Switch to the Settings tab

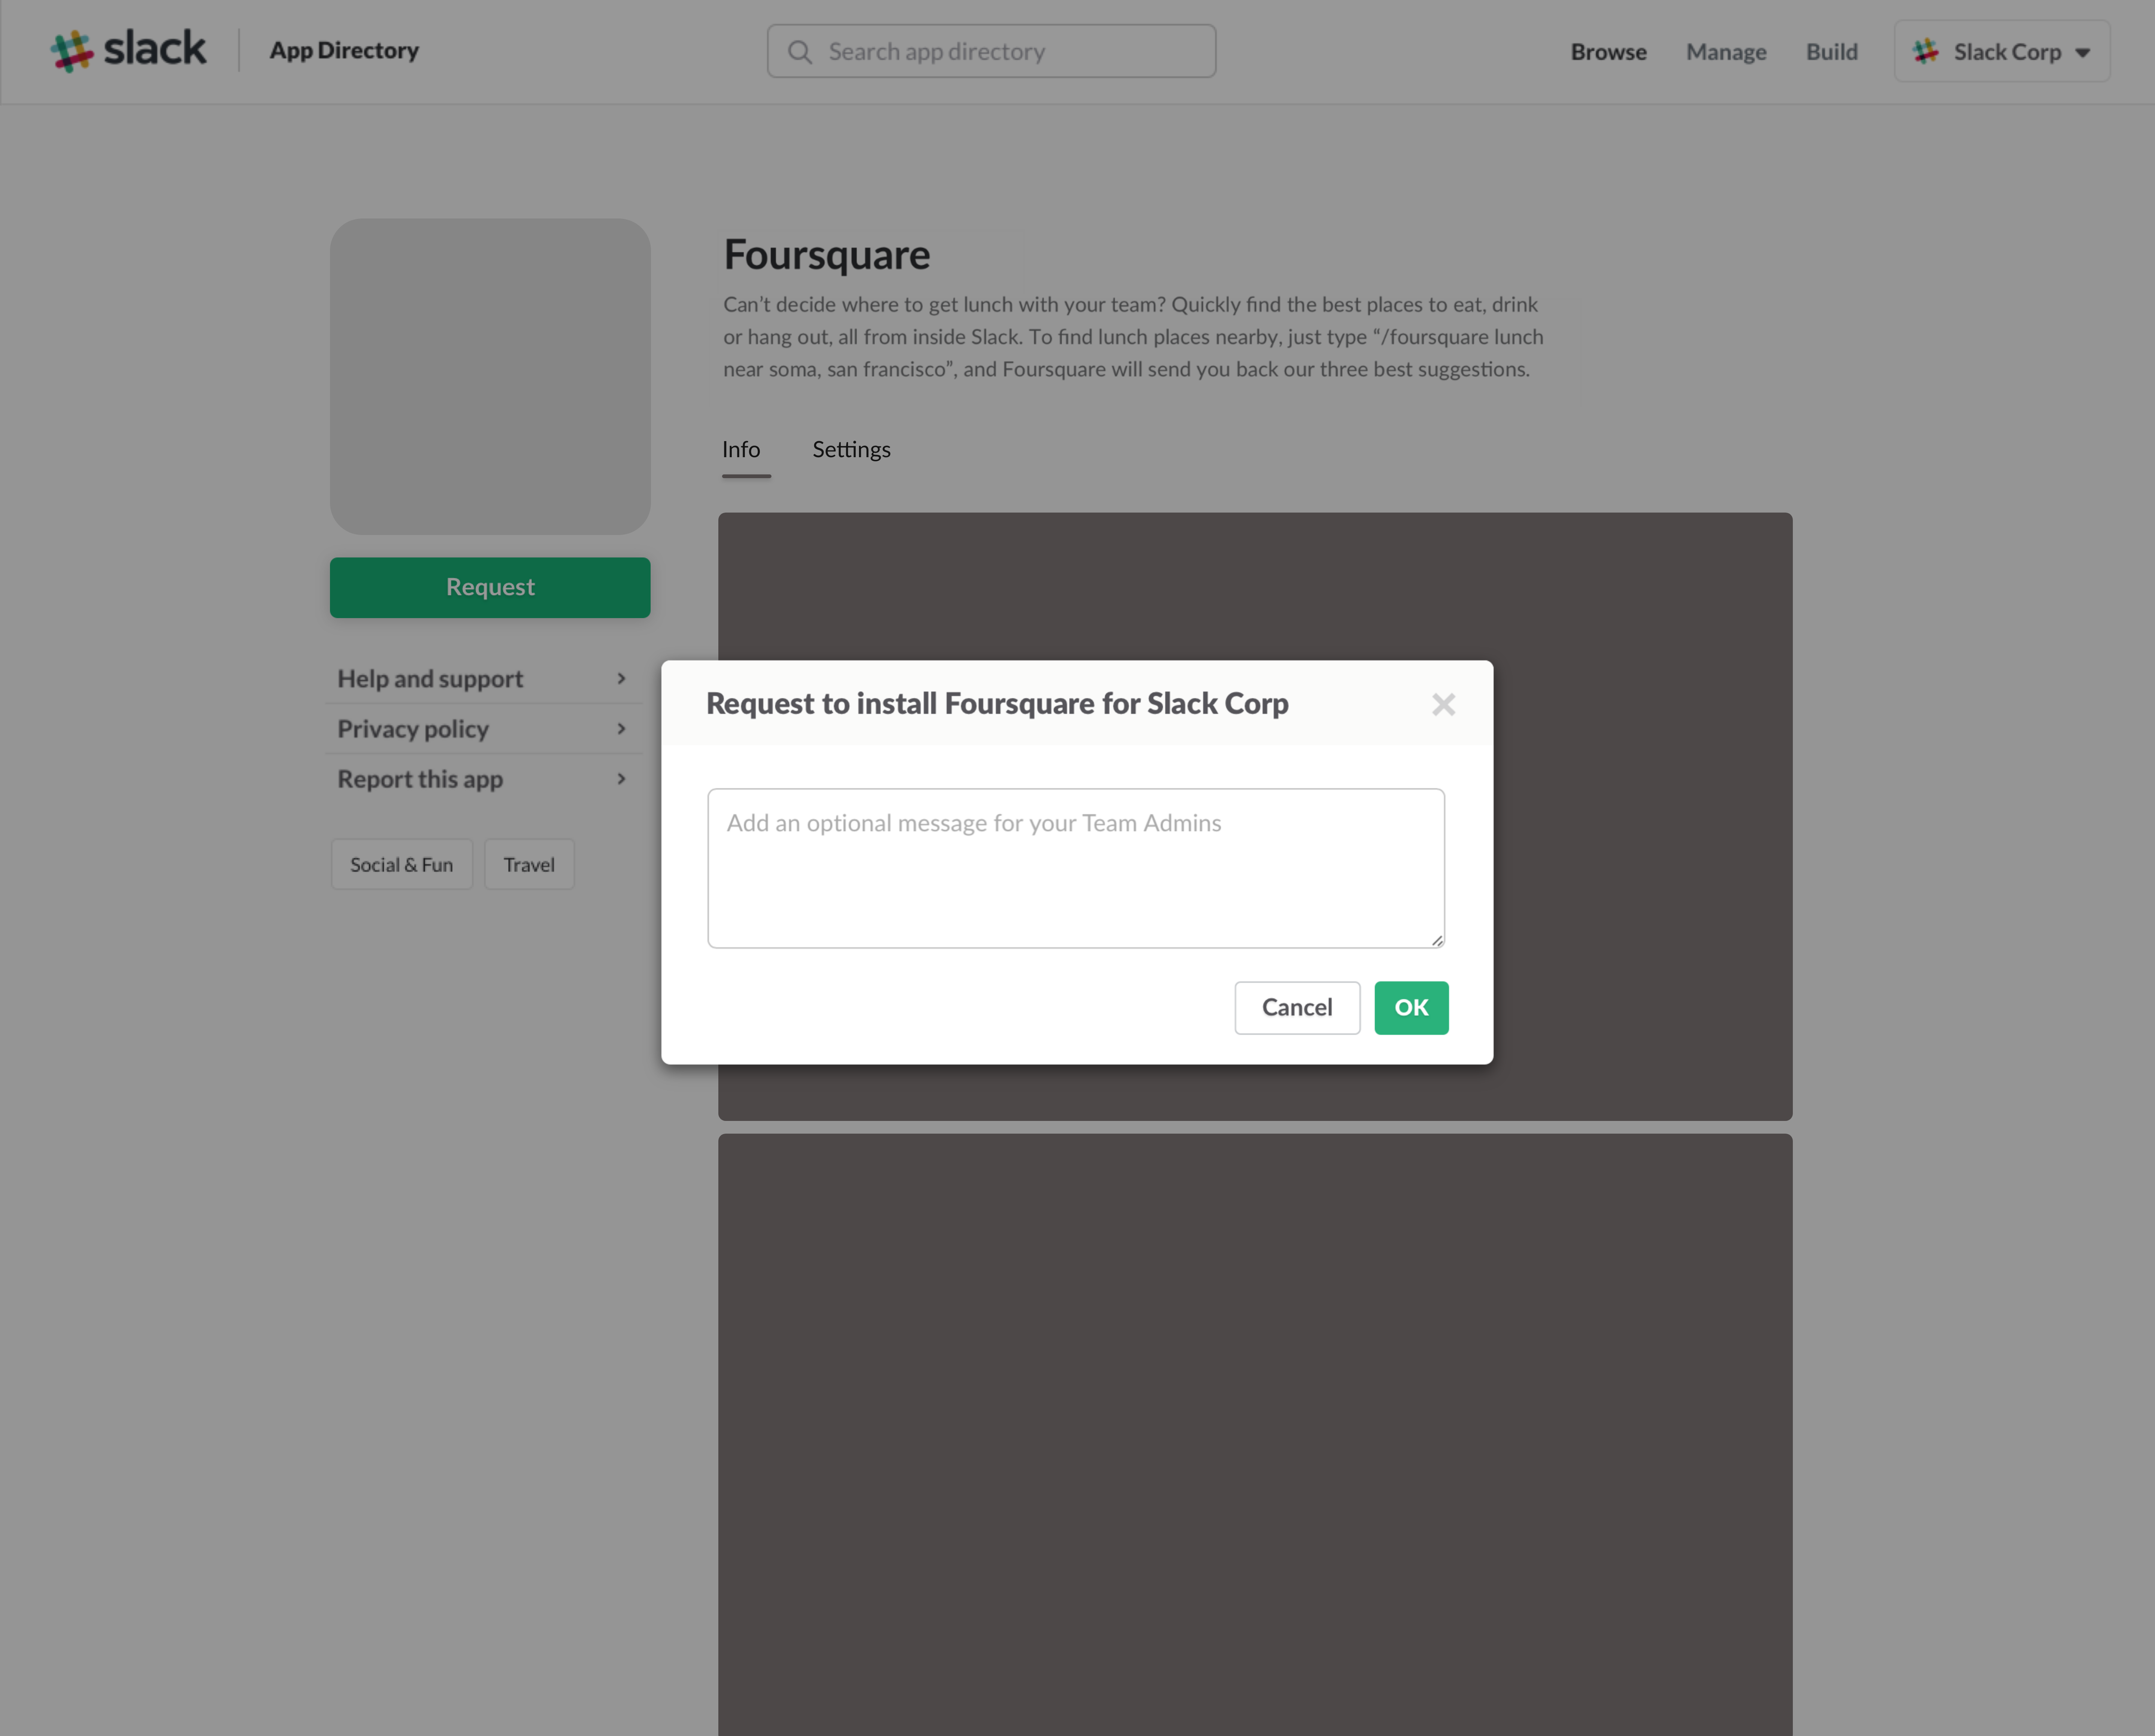pyautogui.click(x=851, y=450)
